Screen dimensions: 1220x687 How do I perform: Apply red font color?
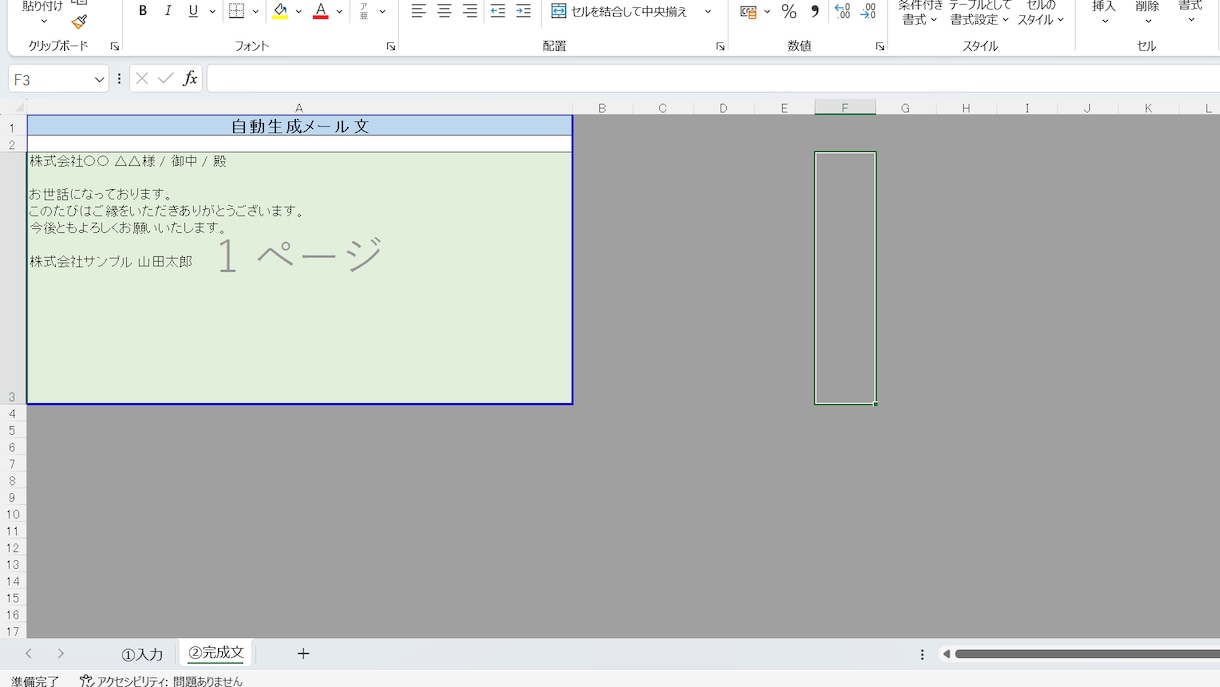(321, 11)
